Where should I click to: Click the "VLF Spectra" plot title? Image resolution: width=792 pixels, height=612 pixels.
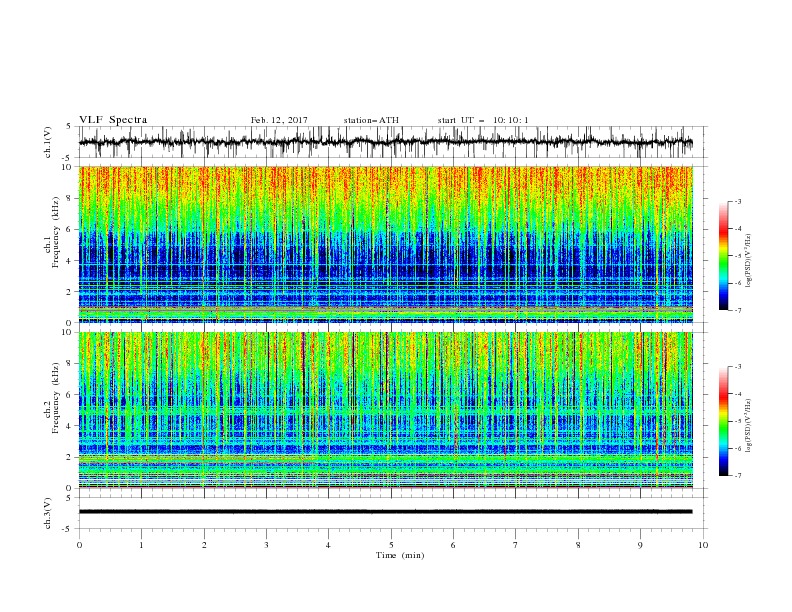[x=113, y=120]
